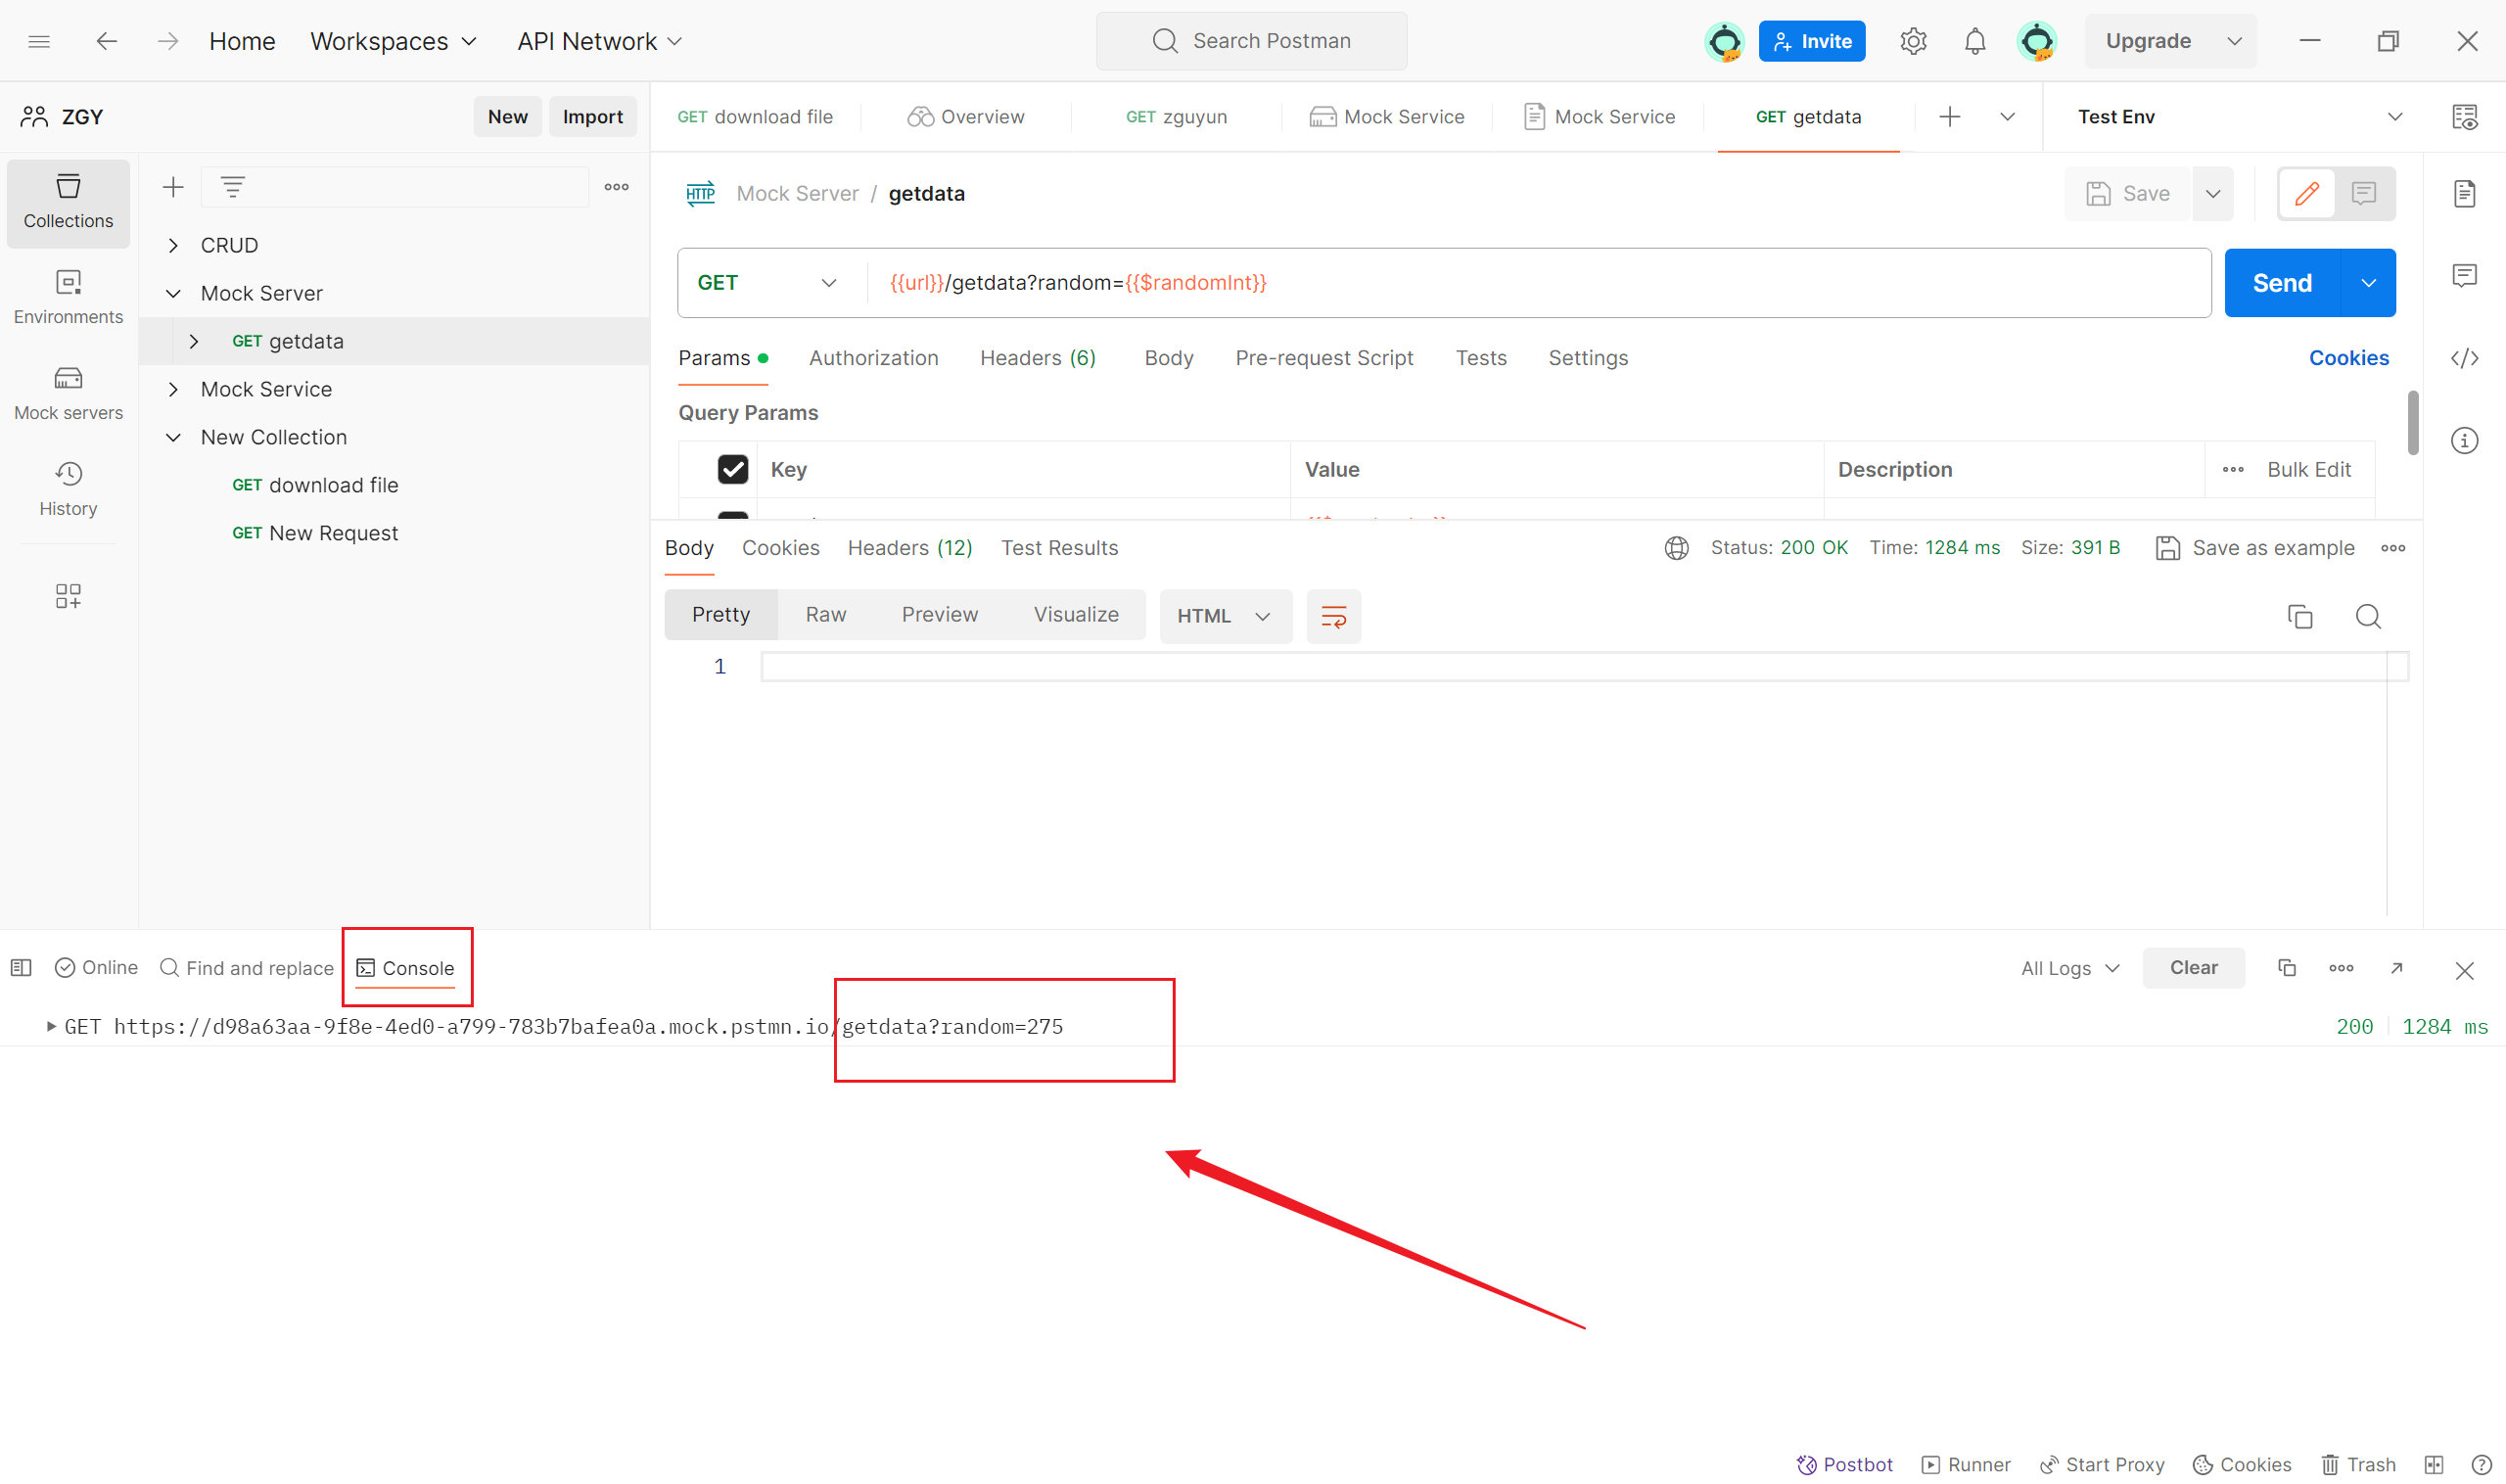This screenshot has width=2506, height=1484.
Task: Open the hamburger menu icon
Action: click(39, 41)
